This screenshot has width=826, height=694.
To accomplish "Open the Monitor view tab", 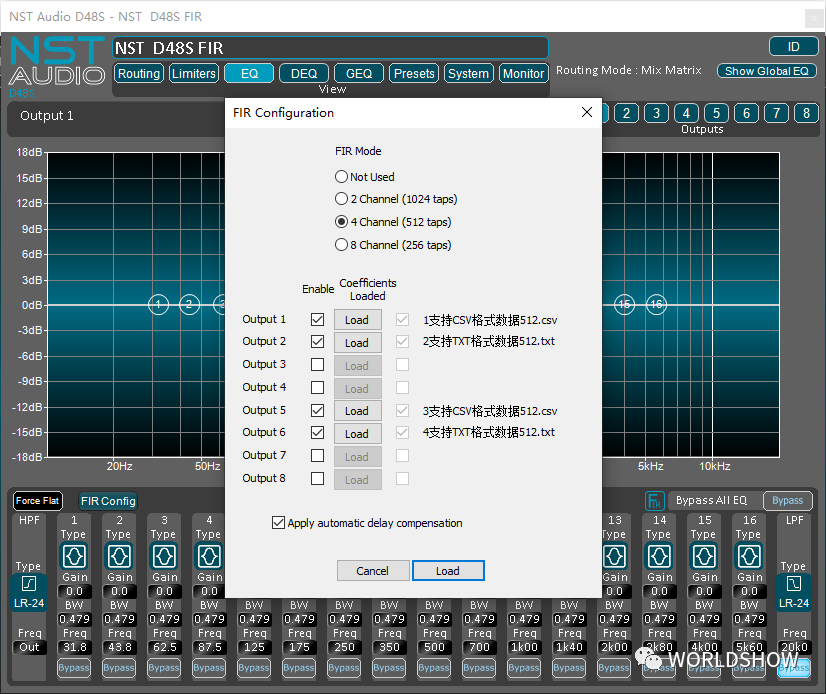I will (524, 73).
